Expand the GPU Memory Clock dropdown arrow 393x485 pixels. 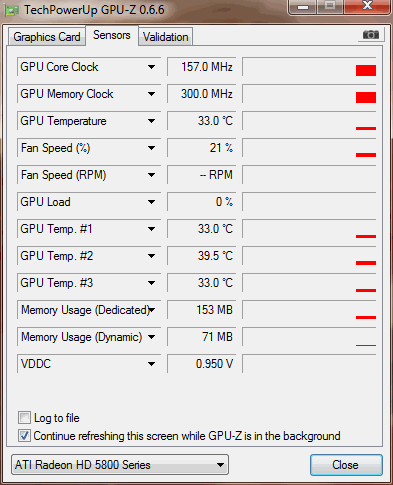151,94
